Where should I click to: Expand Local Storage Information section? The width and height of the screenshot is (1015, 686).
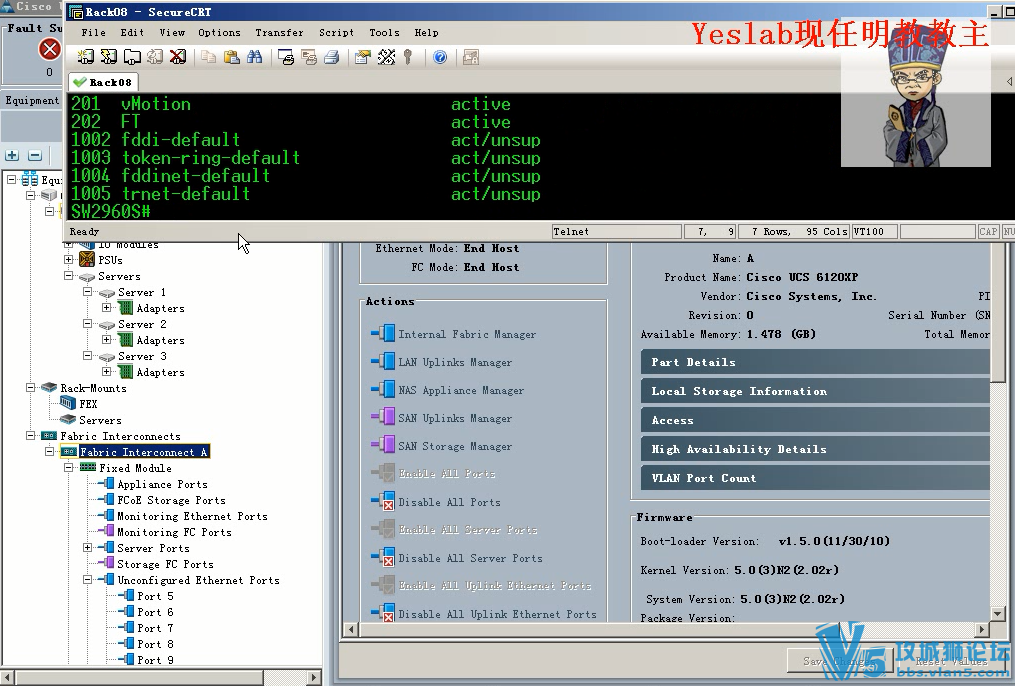[816, 391]
